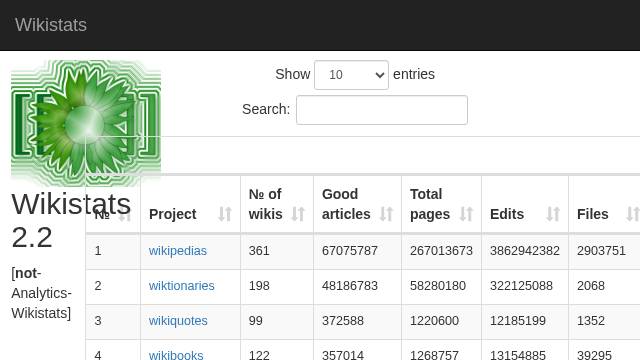640x360 pixels.
Task: Open the wikiquotes project link
Action: point(178,321)
